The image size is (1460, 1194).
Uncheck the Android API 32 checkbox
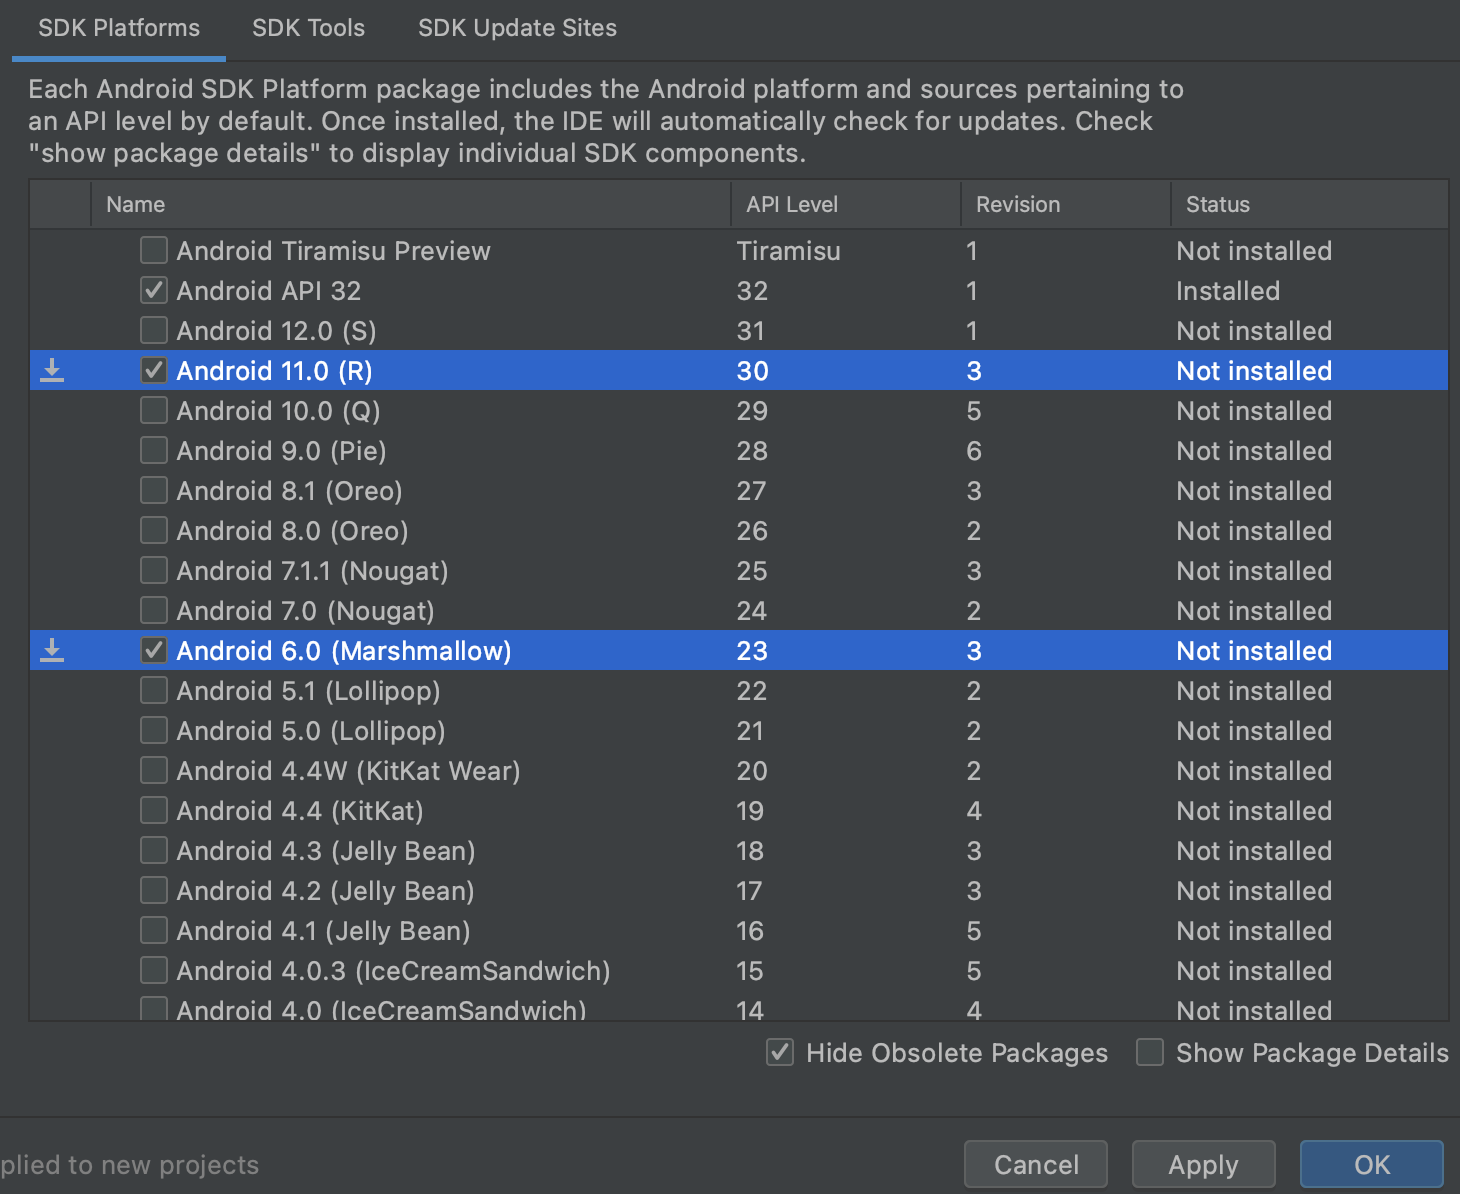point(154,290)
